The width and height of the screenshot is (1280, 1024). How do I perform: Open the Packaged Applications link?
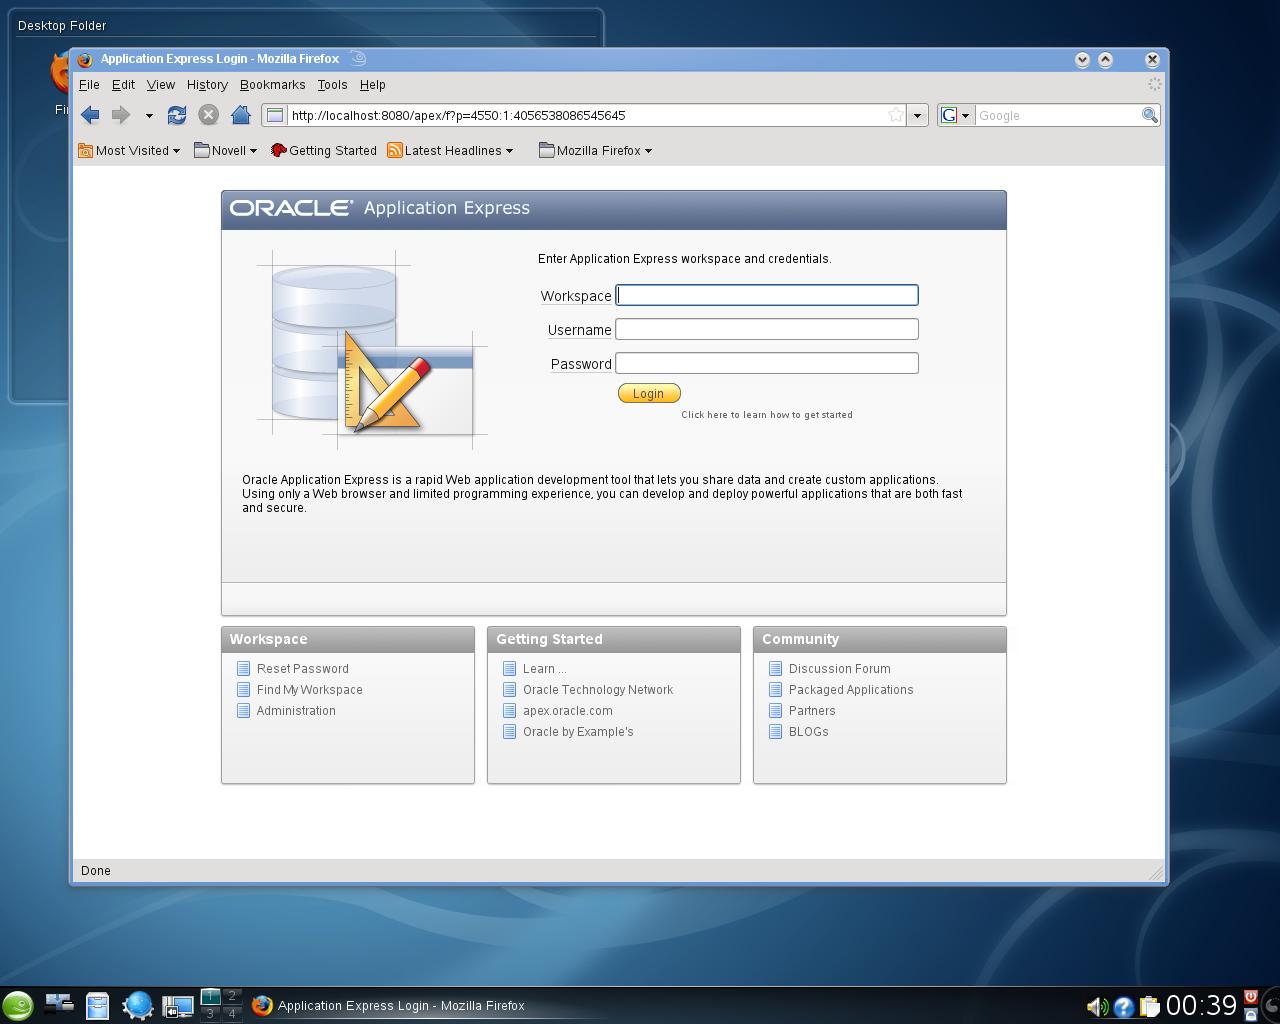pyautogui.click(x=851, y=690)
